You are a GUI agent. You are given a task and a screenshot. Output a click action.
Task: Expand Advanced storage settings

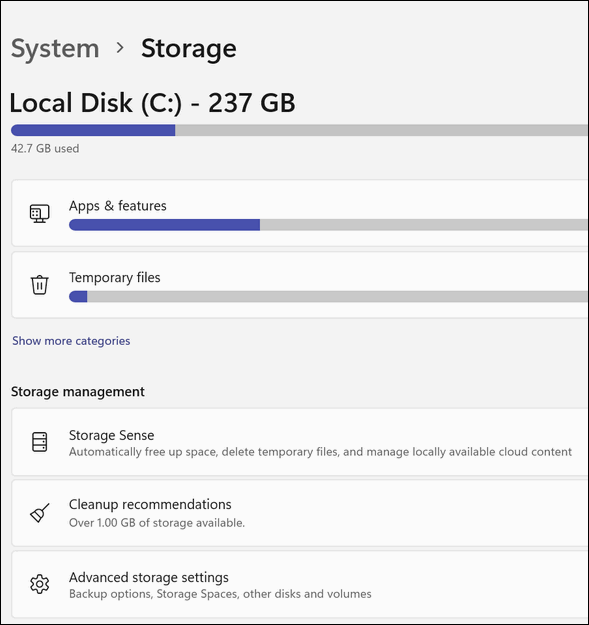tap(300, 584)
